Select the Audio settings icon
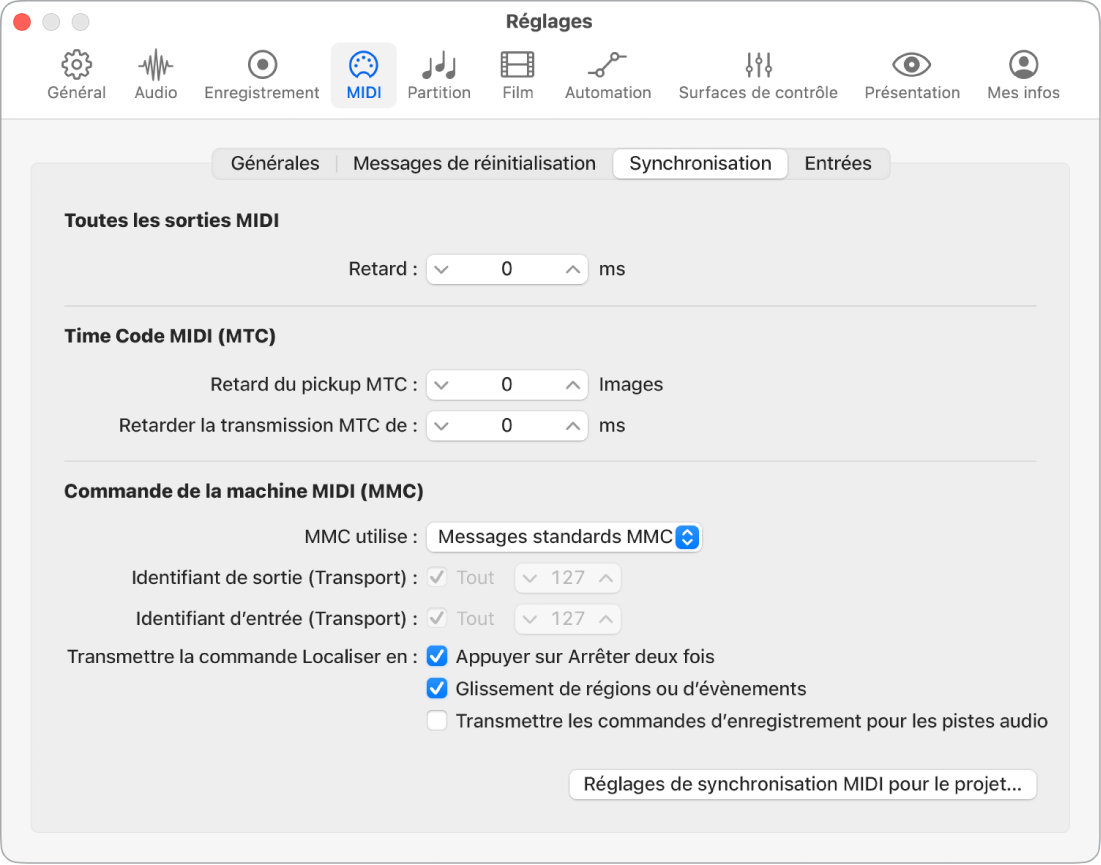Image resolution: width=1101 pixels, height=865 pixels. click(155, 74)
